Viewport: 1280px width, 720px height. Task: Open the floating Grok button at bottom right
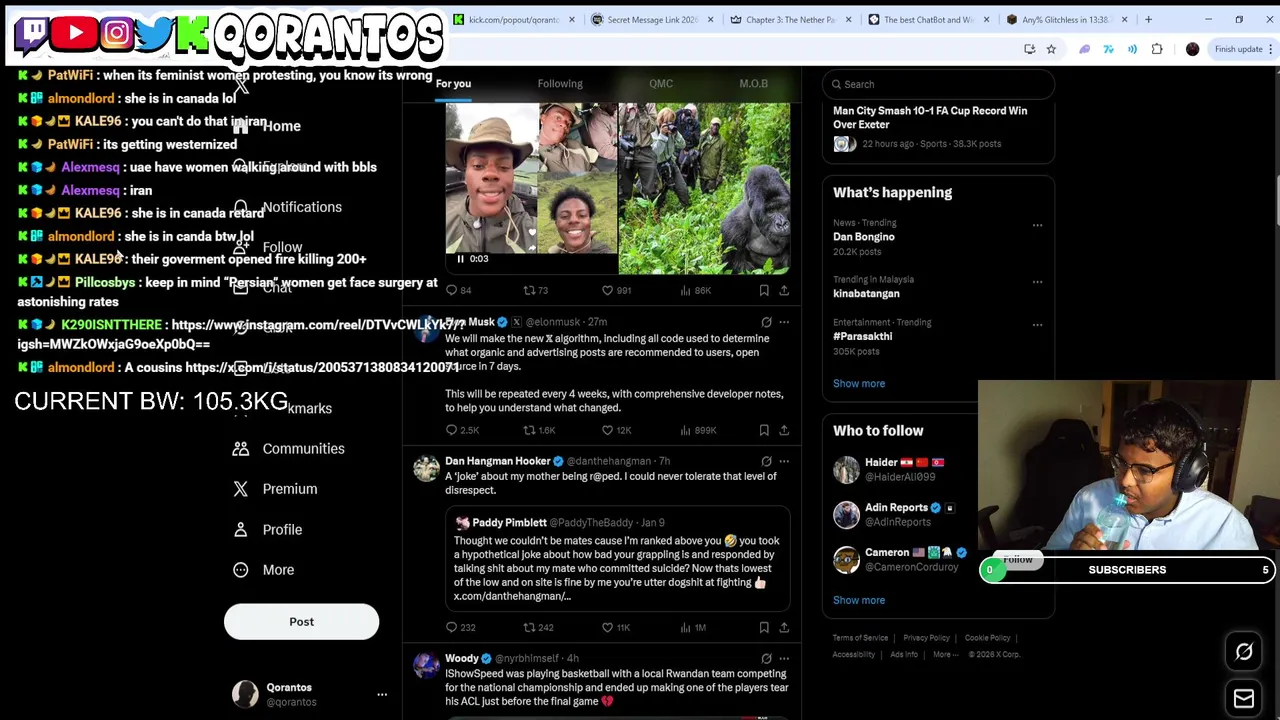(1244, 652)
